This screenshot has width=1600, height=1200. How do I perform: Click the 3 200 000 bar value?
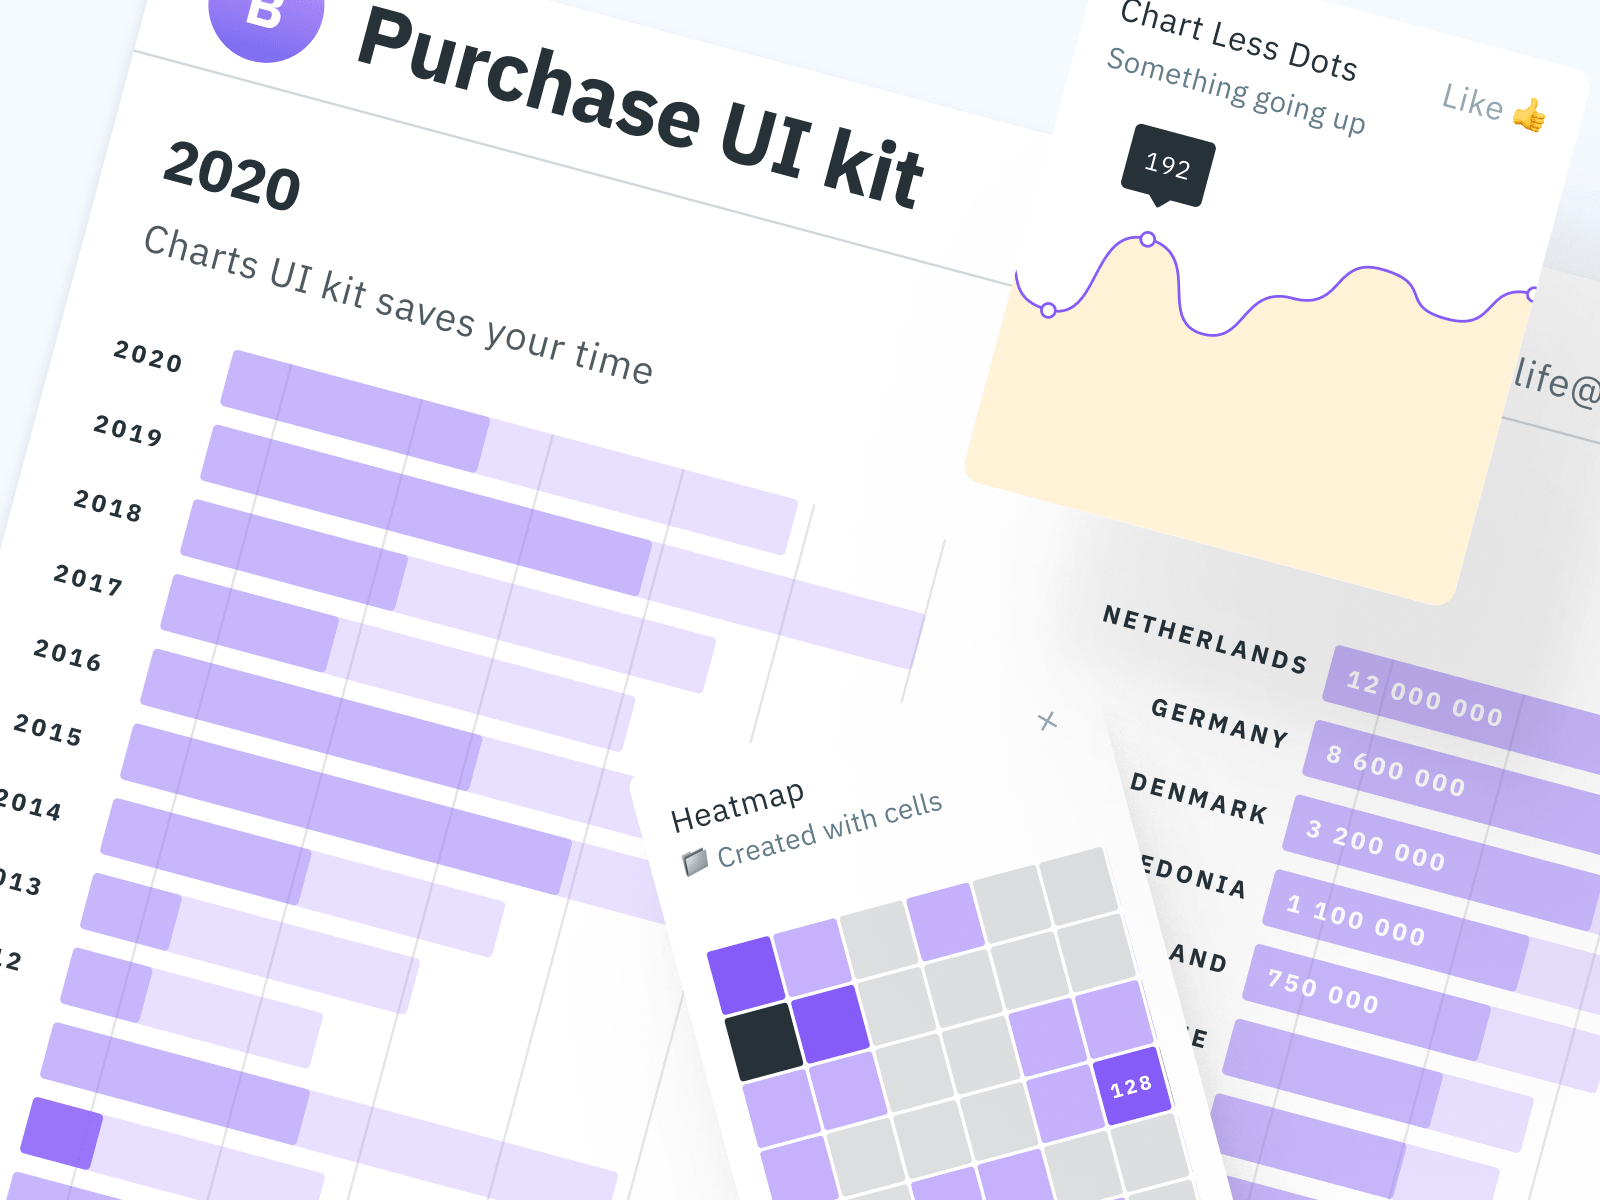[1376, 844]
